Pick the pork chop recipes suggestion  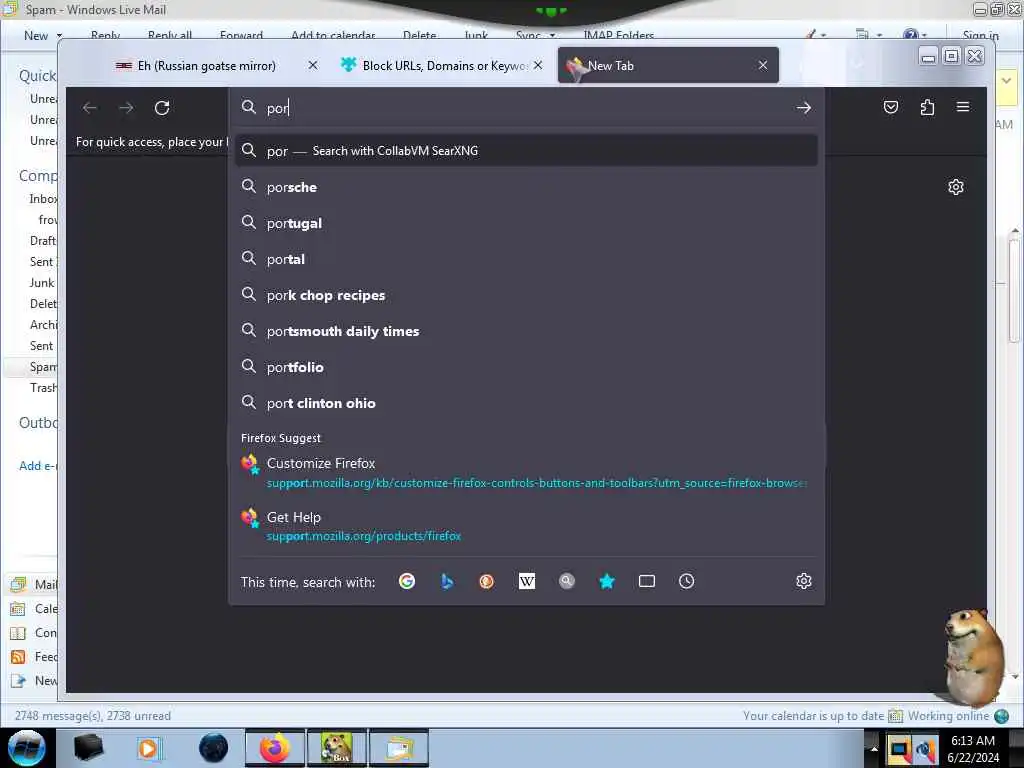tap(526, 295)
